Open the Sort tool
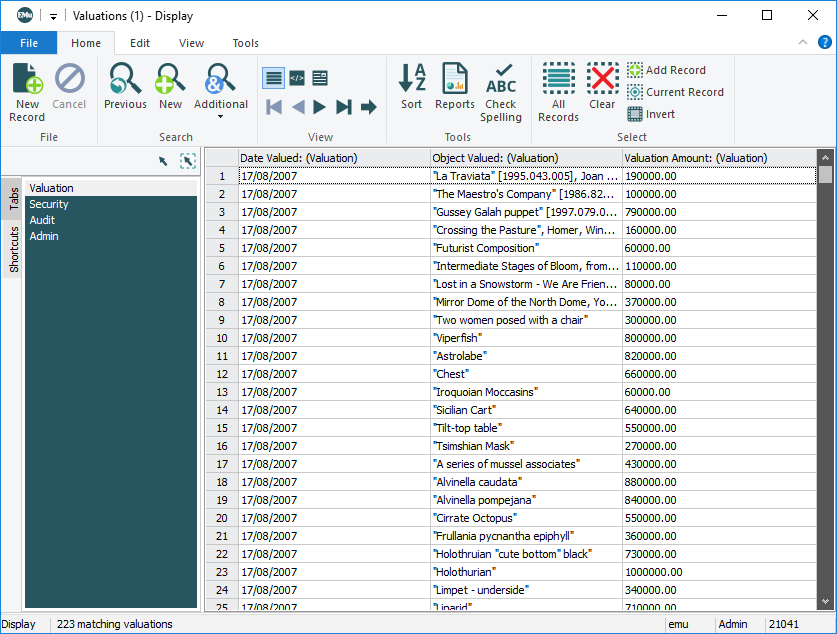Viewport: 837px width, 634px height. 412,87
